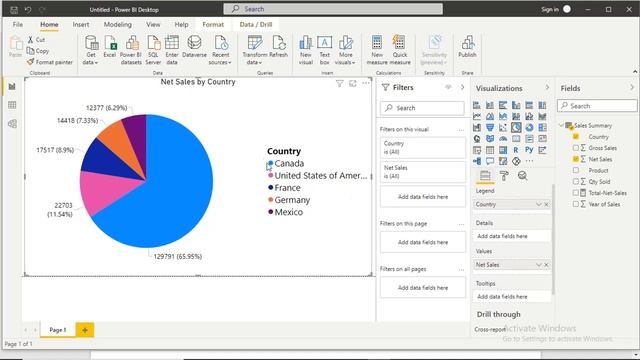Click Focus mode icon on pie visual
Image resolution: width=640 pixels, height=360 pixels.
(x=353, y=84)
